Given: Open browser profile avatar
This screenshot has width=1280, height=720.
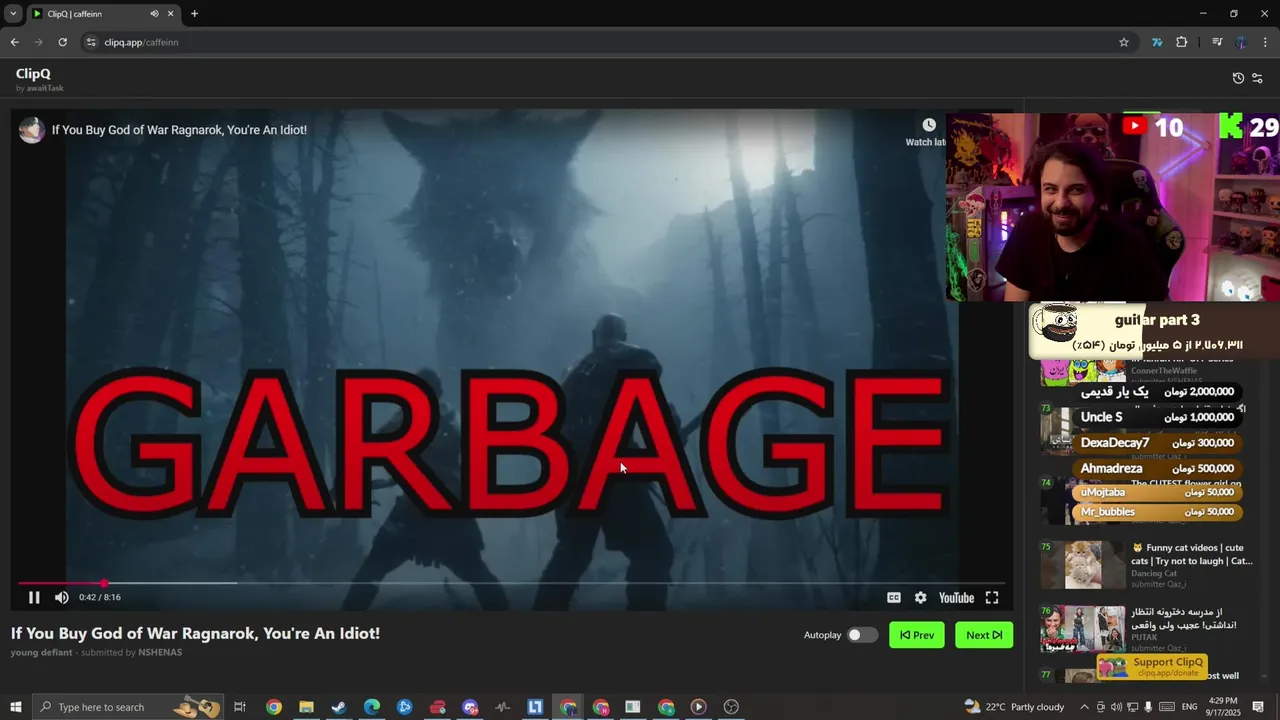Looking at the screenshot, I should click(1241, 42).
